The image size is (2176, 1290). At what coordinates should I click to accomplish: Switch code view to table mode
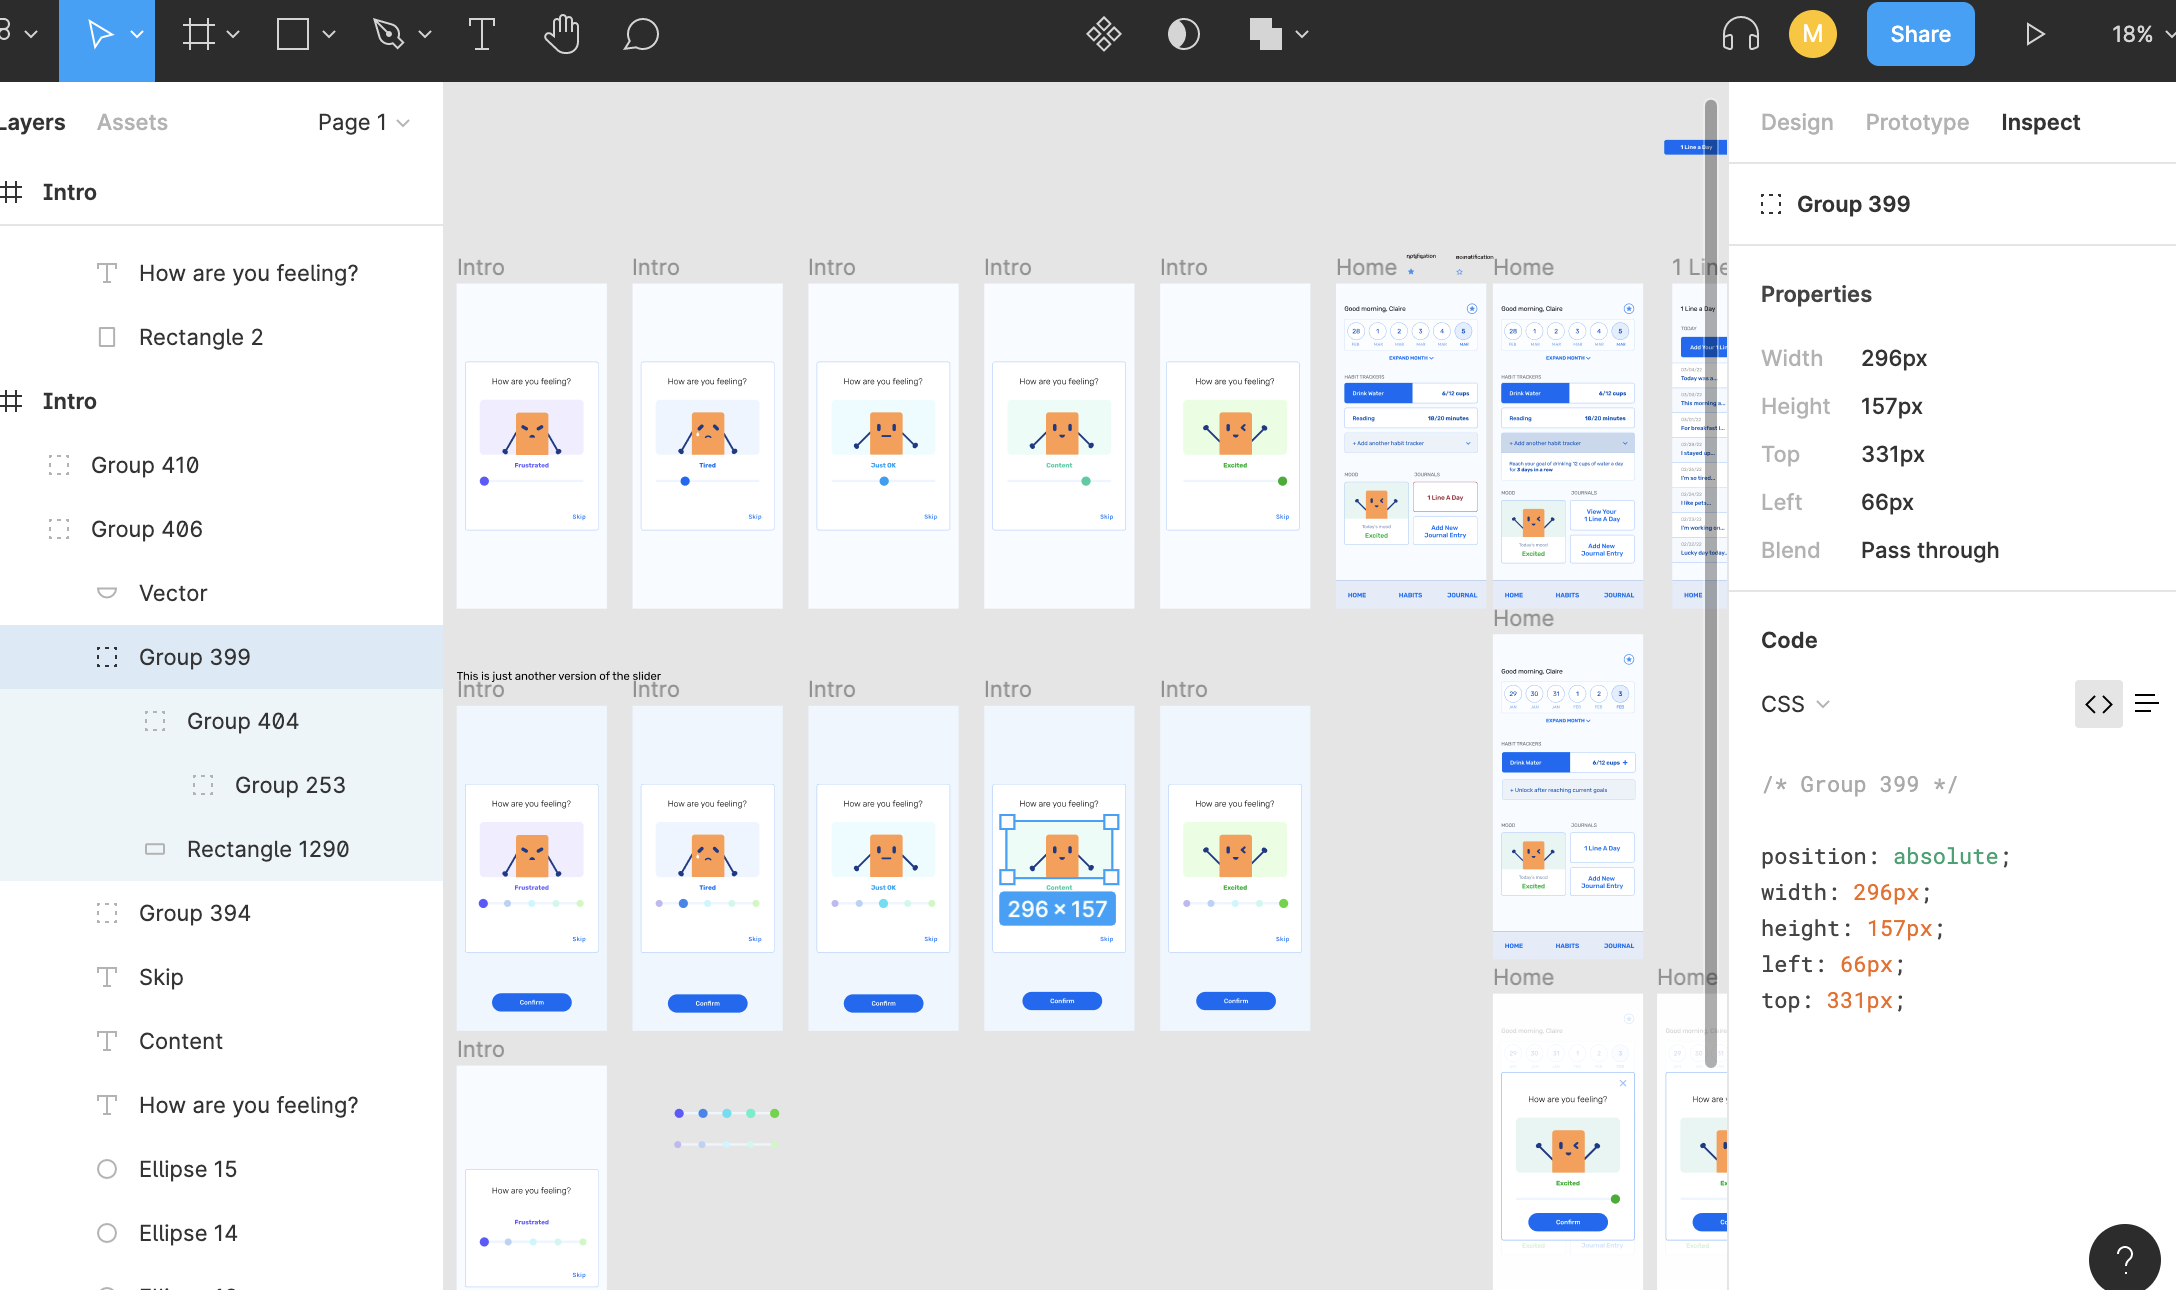(x=2146, y=704)
